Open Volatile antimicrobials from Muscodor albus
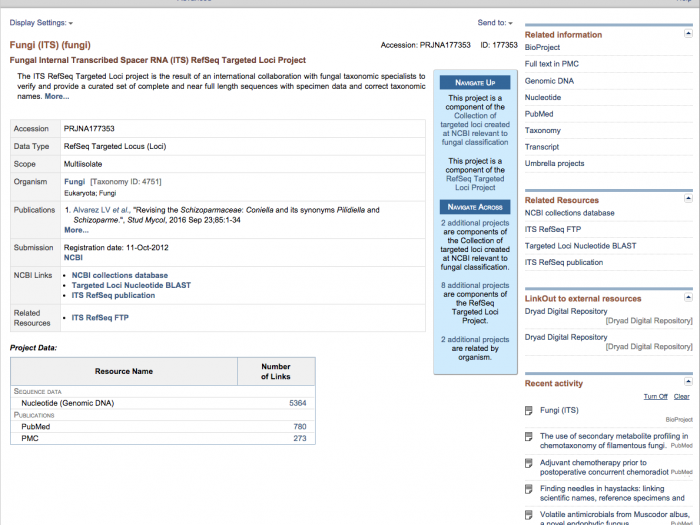The image size is (700, 525). tap(614, 518)
